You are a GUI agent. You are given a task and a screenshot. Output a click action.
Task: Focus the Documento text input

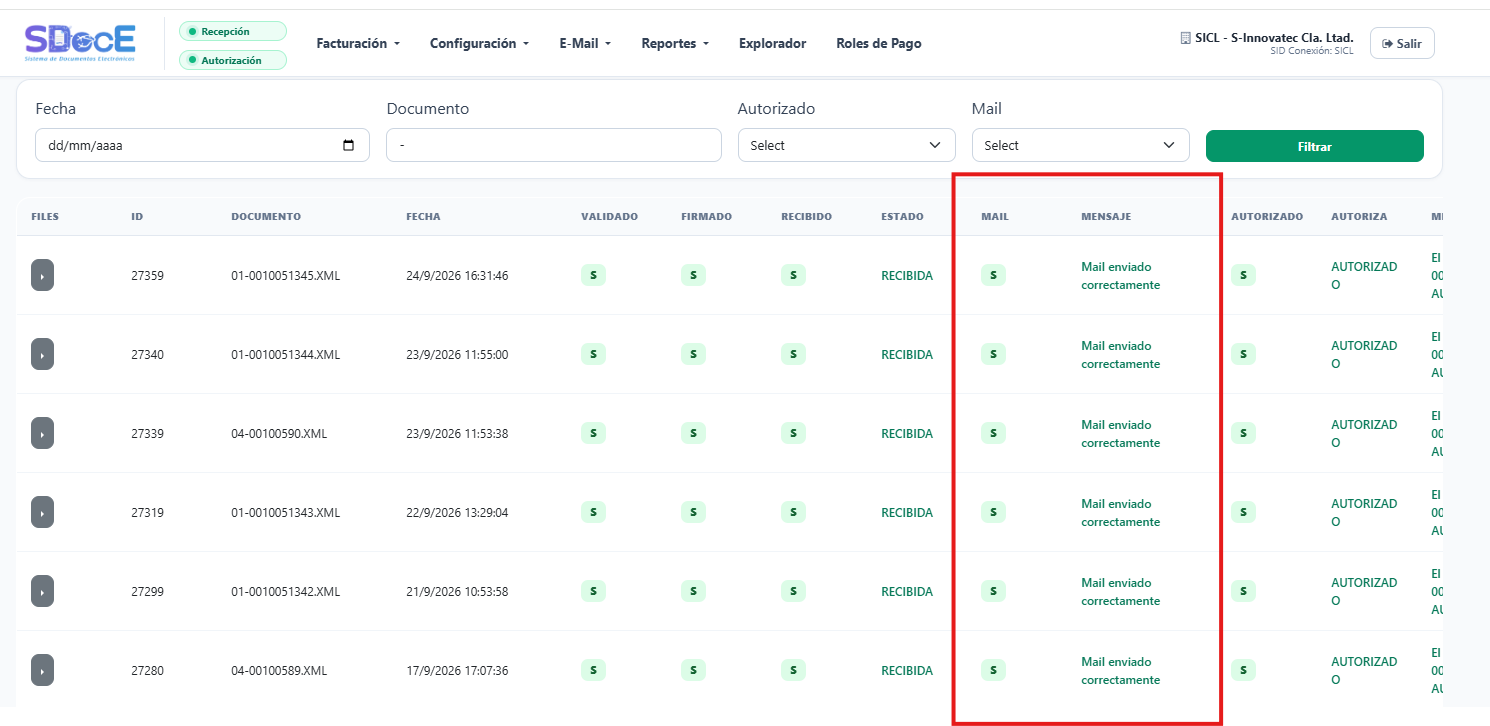(x=554, y=145)
